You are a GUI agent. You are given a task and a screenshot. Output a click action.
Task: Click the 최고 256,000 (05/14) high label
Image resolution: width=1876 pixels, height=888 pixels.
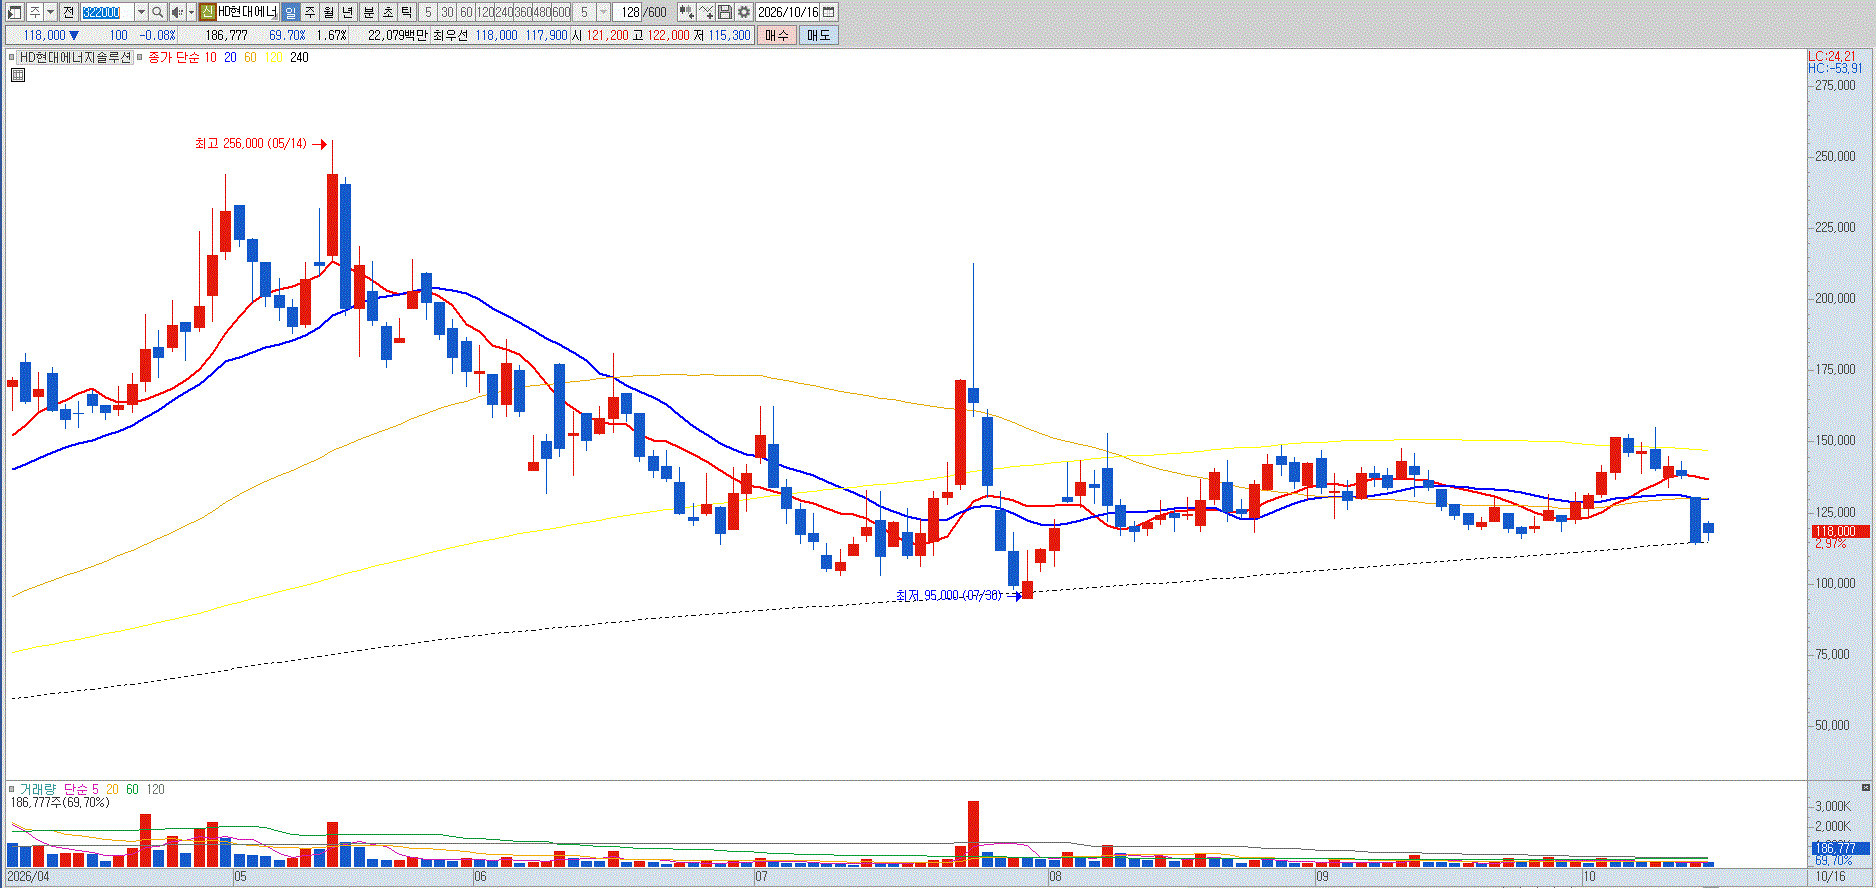point(251,144)
